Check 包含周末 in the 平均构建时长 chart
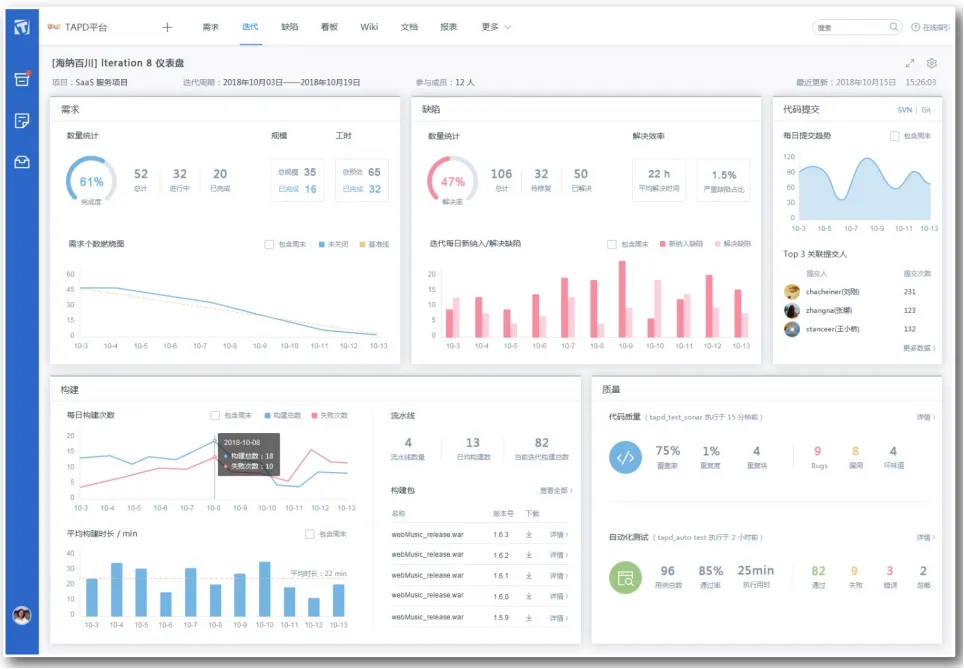The width and height of the screenshot is (964, 669). [310, 534]
